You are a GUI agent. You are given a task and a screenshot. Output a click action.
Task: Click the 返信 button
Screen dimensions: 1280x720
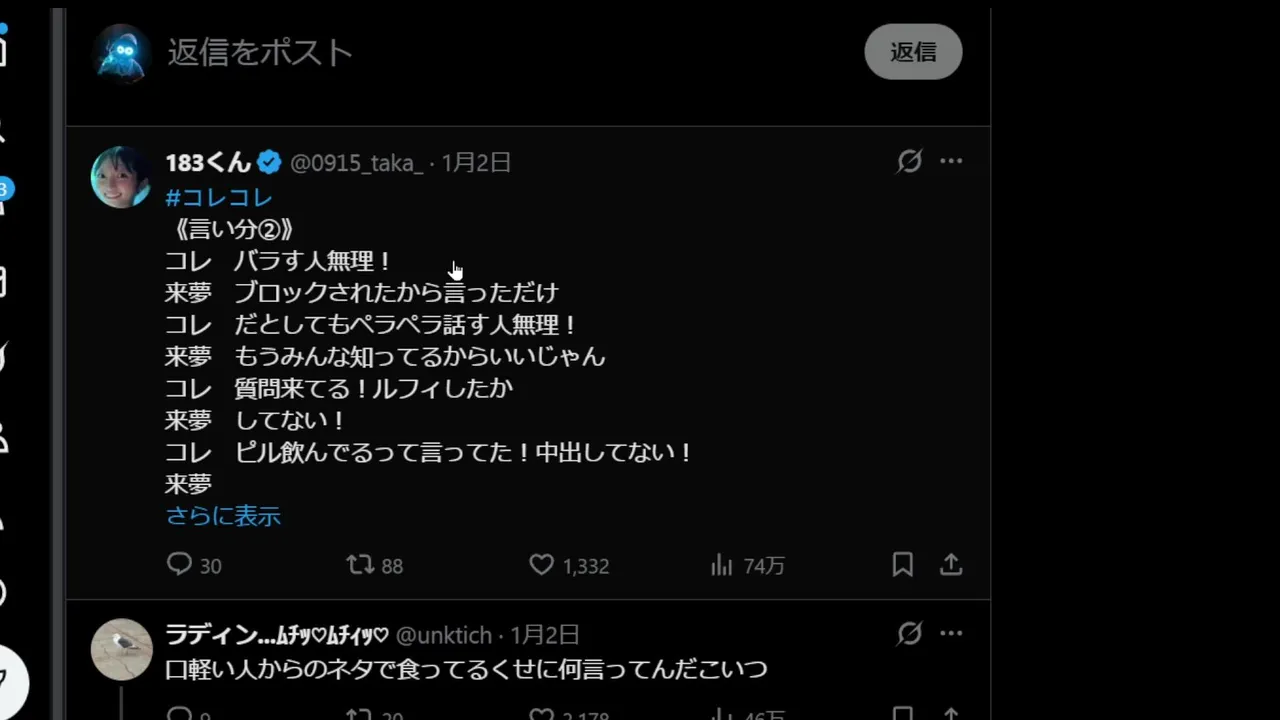913,52
